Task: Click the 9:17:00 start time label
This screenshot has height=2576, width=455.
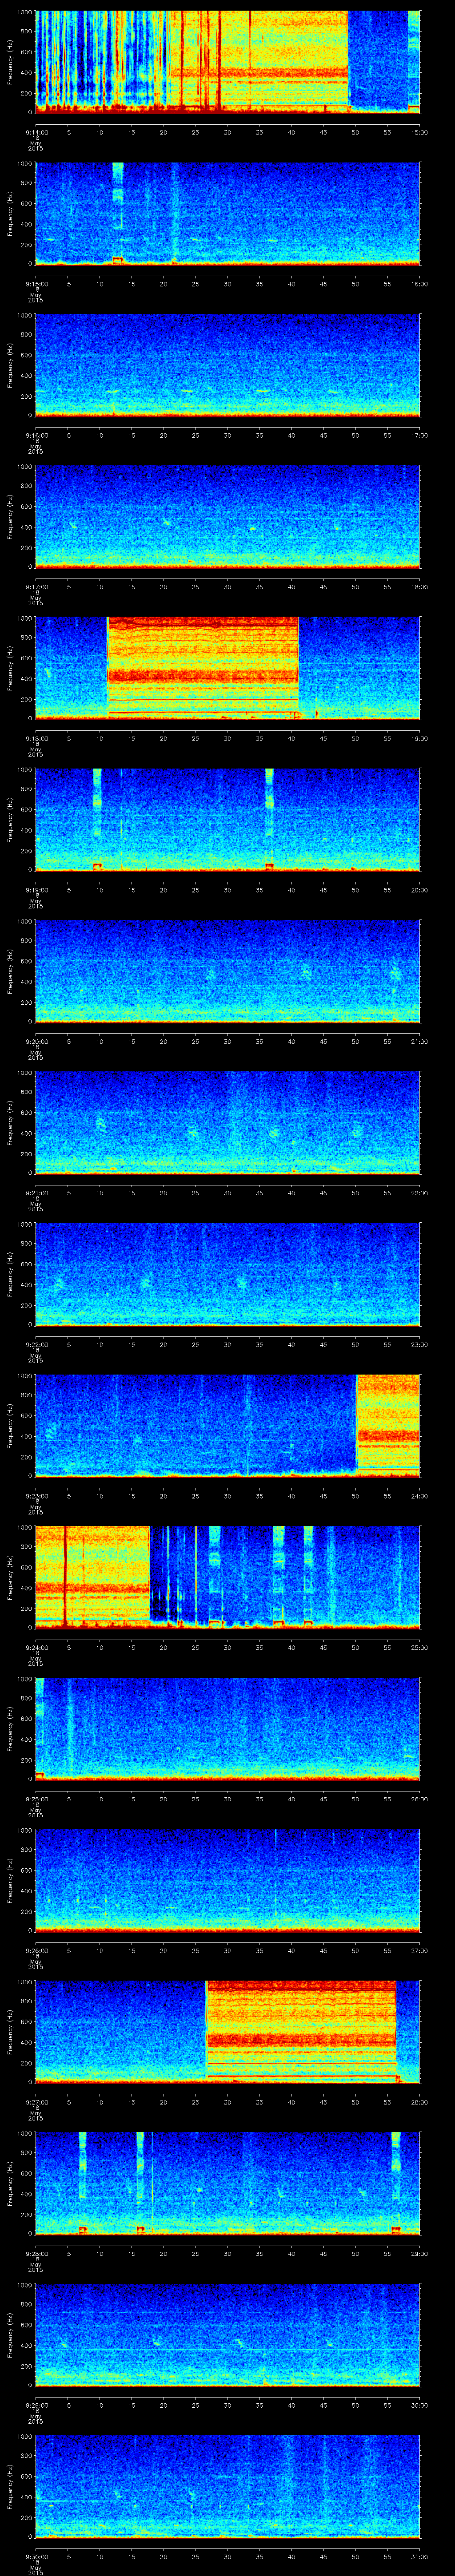Action: click(36, 587)
